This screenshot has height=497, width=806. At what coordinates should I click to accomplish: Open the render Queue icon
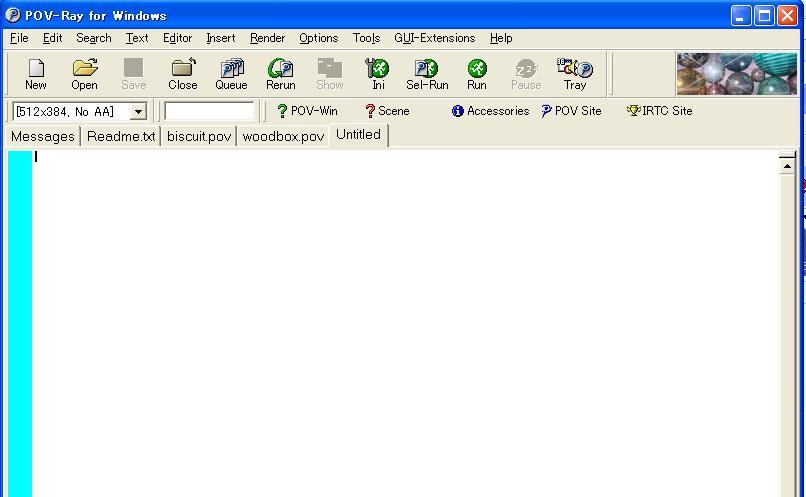tap(231, 74)
